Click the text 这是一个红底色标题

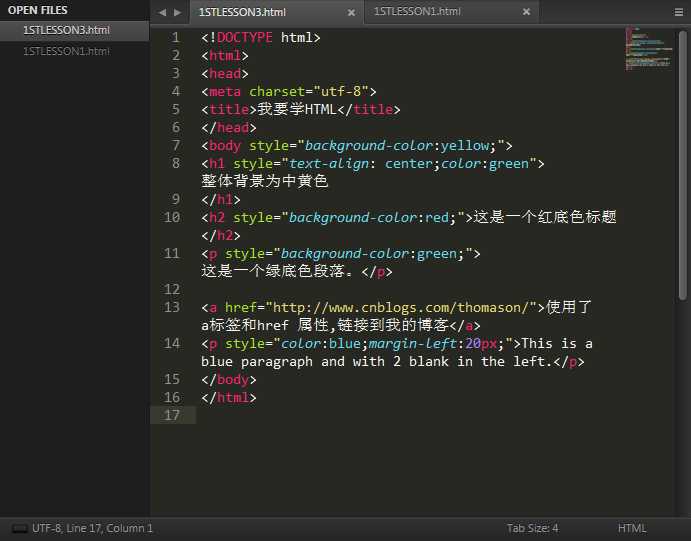[545, 217]
